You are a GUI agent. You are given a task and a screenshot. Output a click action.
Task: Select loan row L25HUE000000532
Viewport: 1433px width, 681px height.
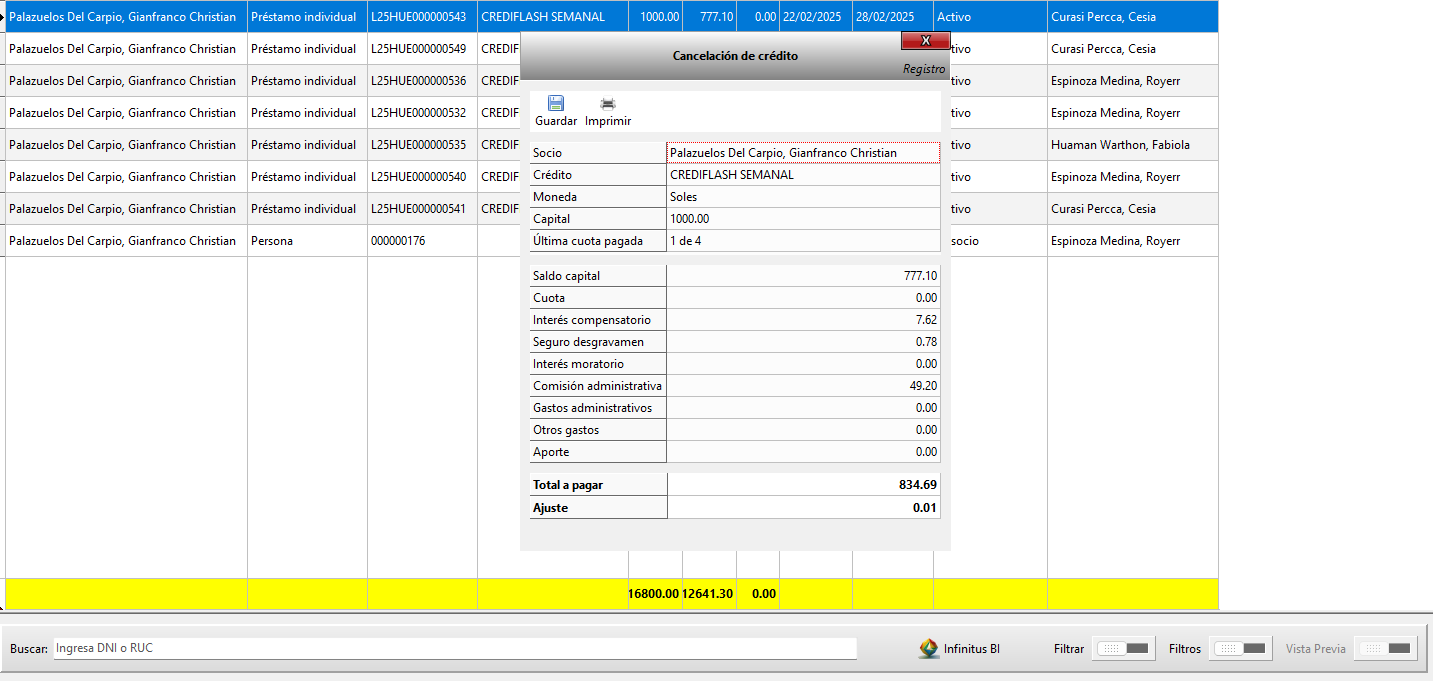pyautogui.click(x=418, y=113)
